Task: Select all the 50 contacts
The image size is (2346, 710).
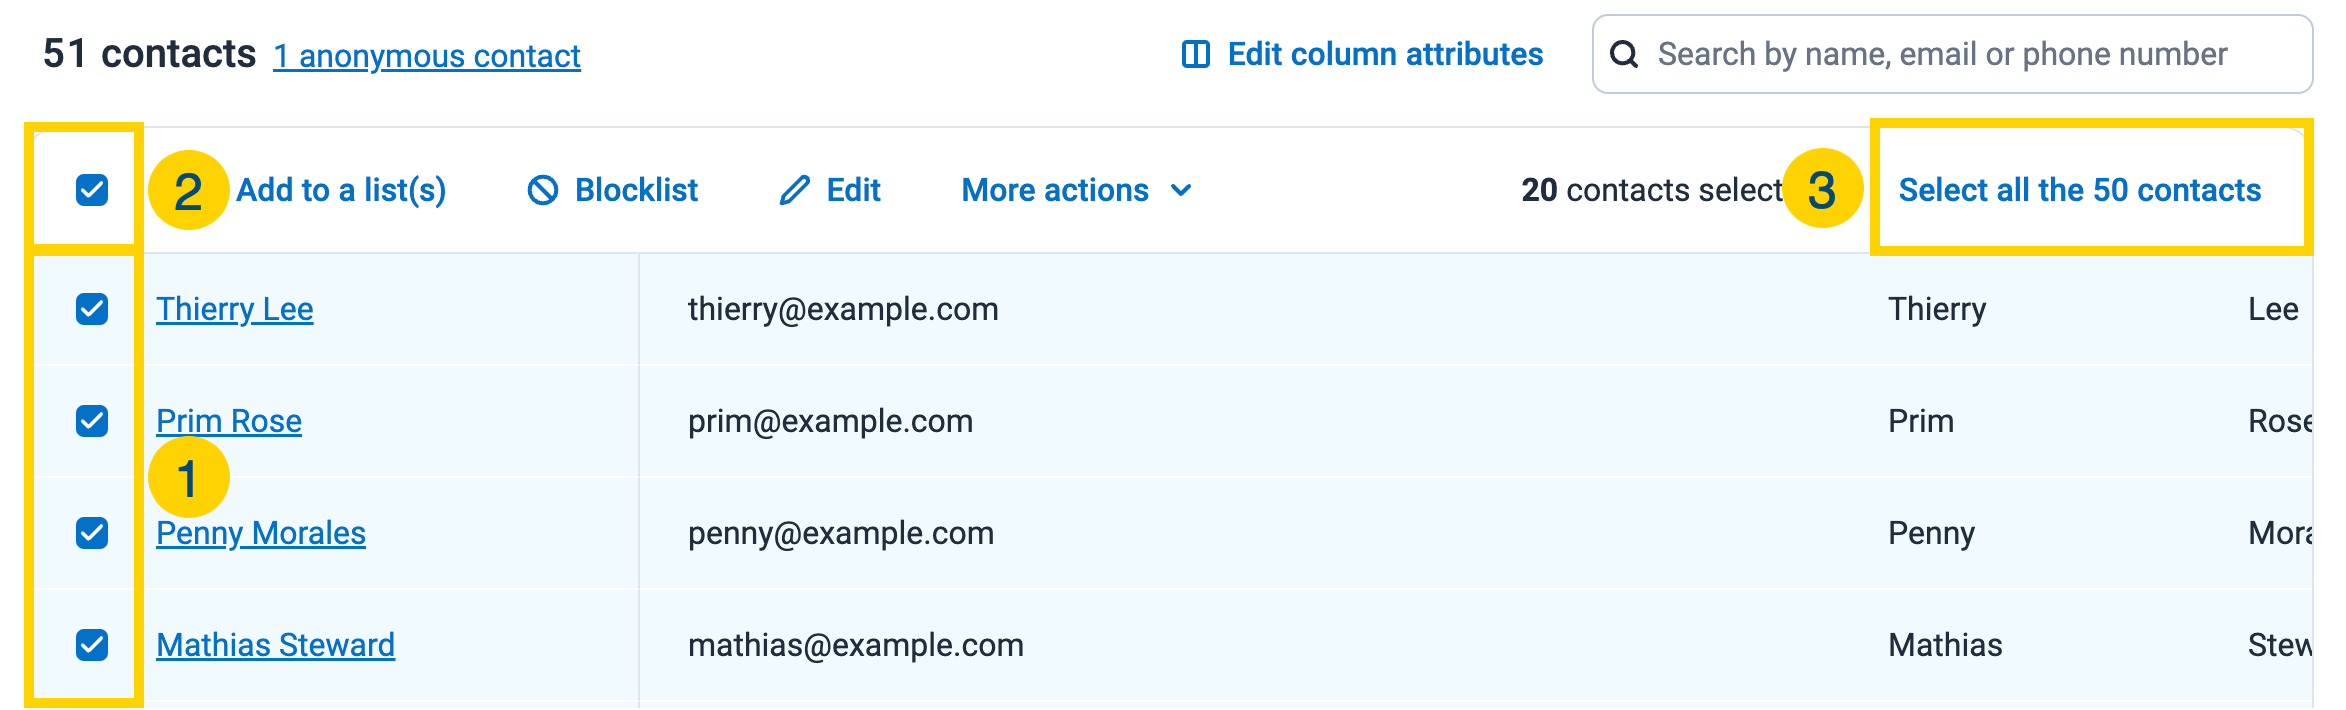Action: tap(2079, 190)
